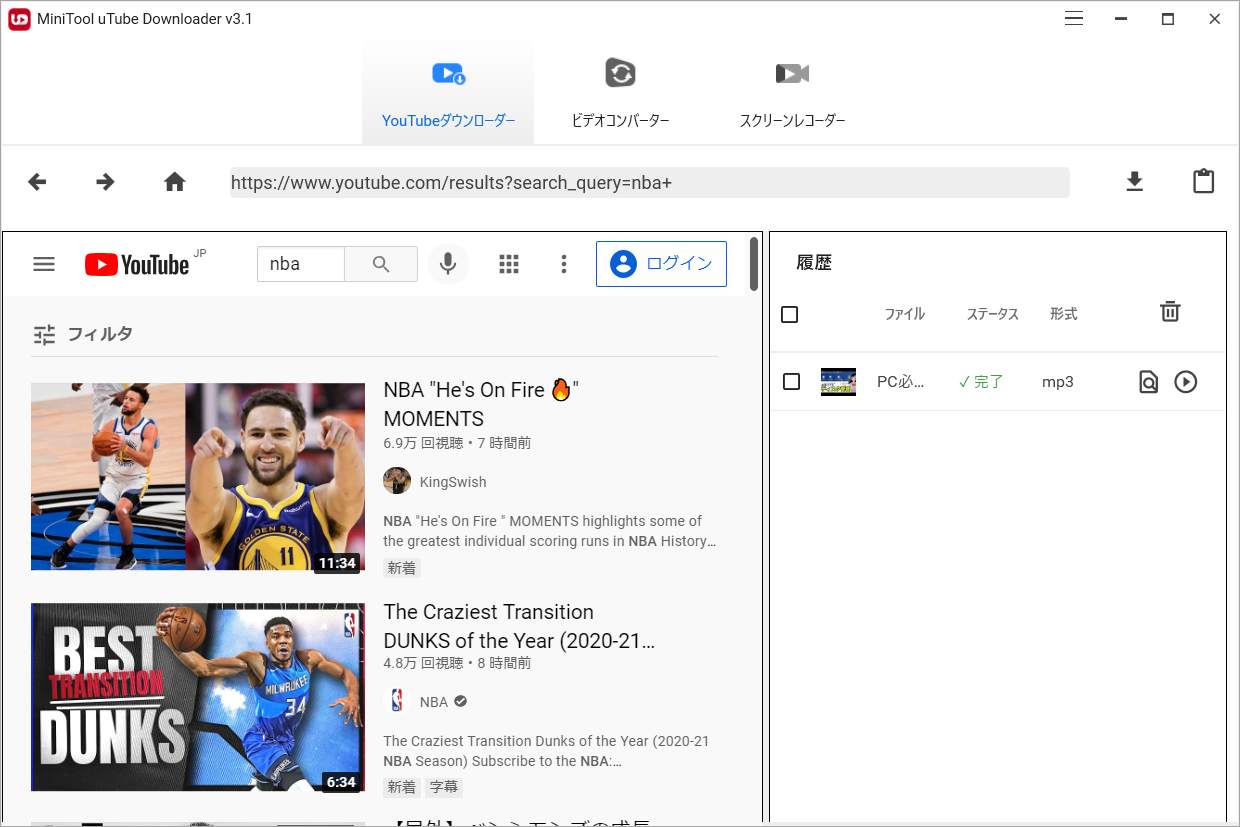Click the 完了 status text

point(981,382)
